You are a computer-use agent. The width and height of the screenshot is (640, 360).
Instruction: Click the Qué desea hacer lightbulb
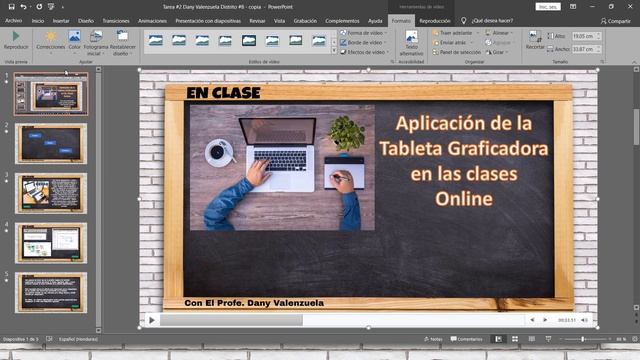[463, 20]
